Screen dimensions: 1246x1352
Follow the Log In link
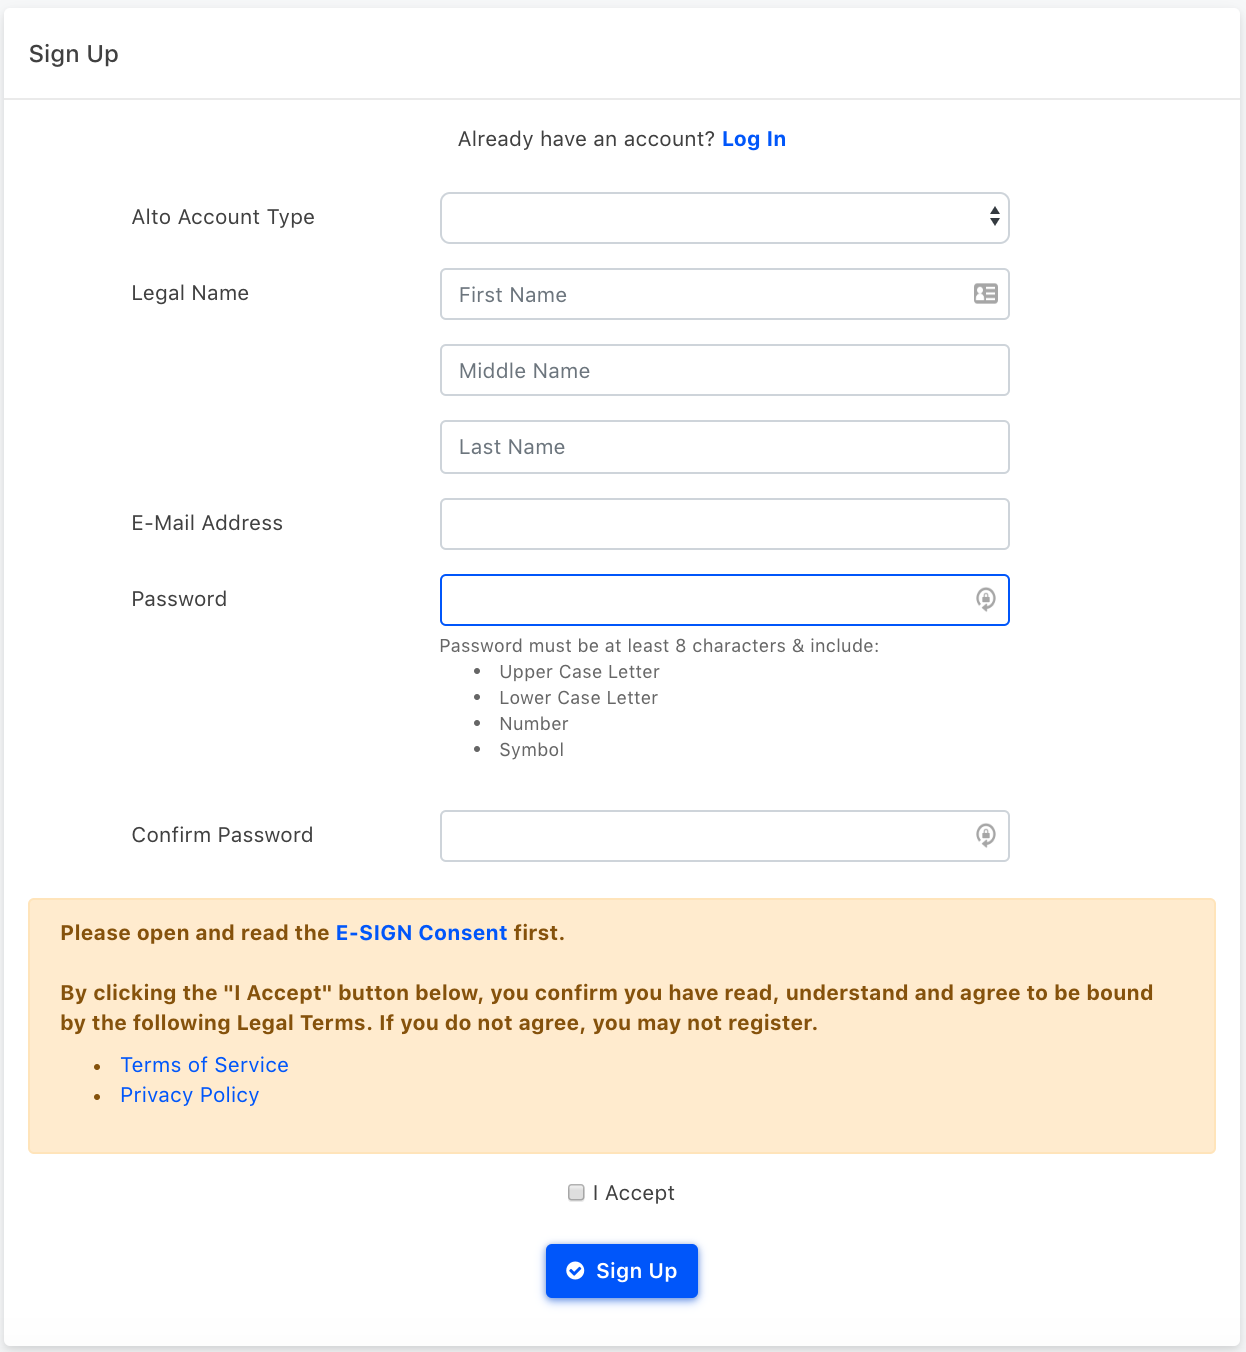(754, 139)
